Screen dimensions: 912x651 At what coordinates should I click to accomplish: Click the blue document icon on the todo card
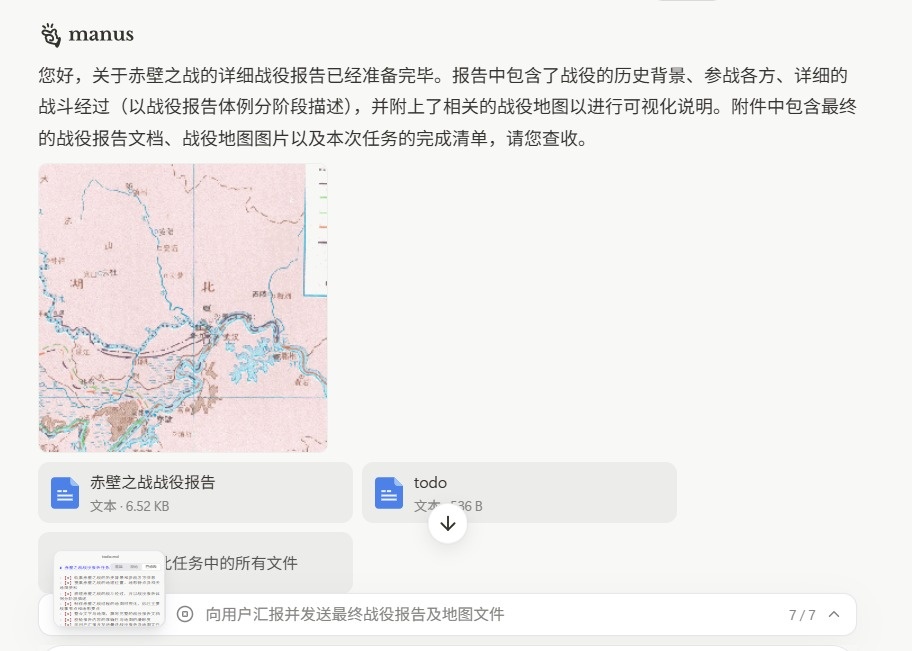(x=389, y=492)
